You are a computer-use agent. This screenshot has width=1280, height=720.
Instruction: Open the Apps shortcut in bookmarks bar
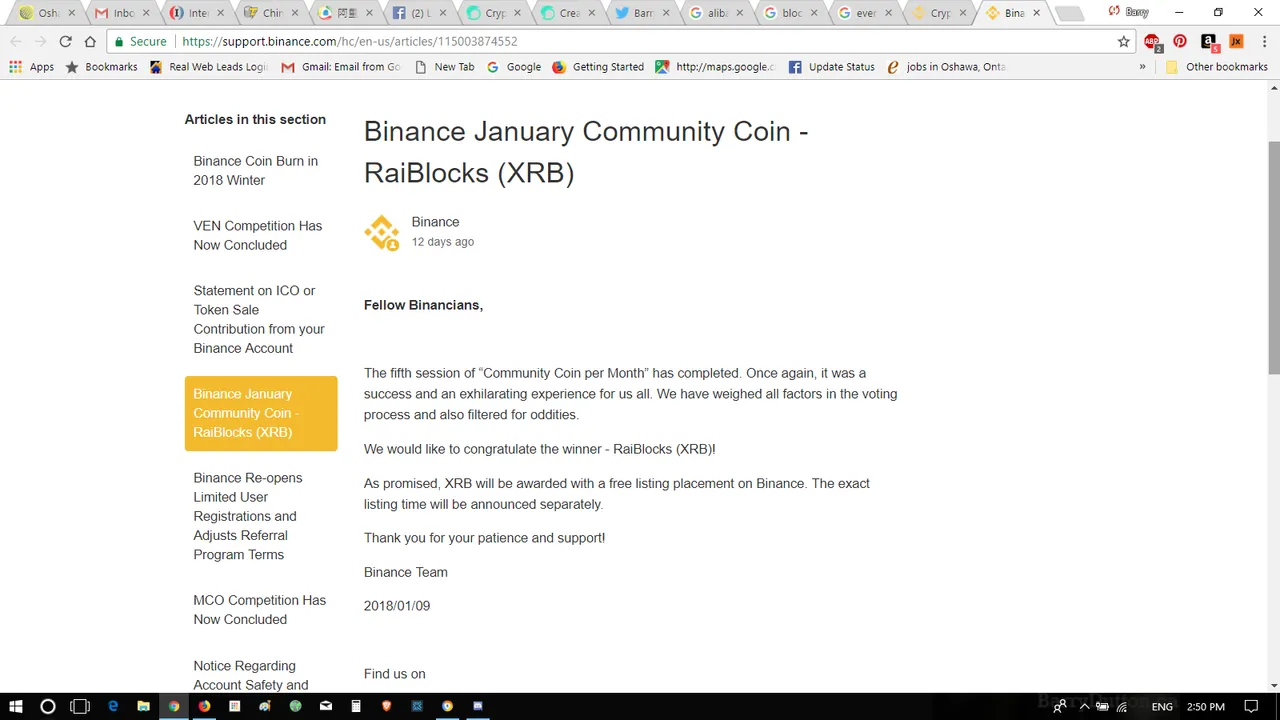(32, 67)
